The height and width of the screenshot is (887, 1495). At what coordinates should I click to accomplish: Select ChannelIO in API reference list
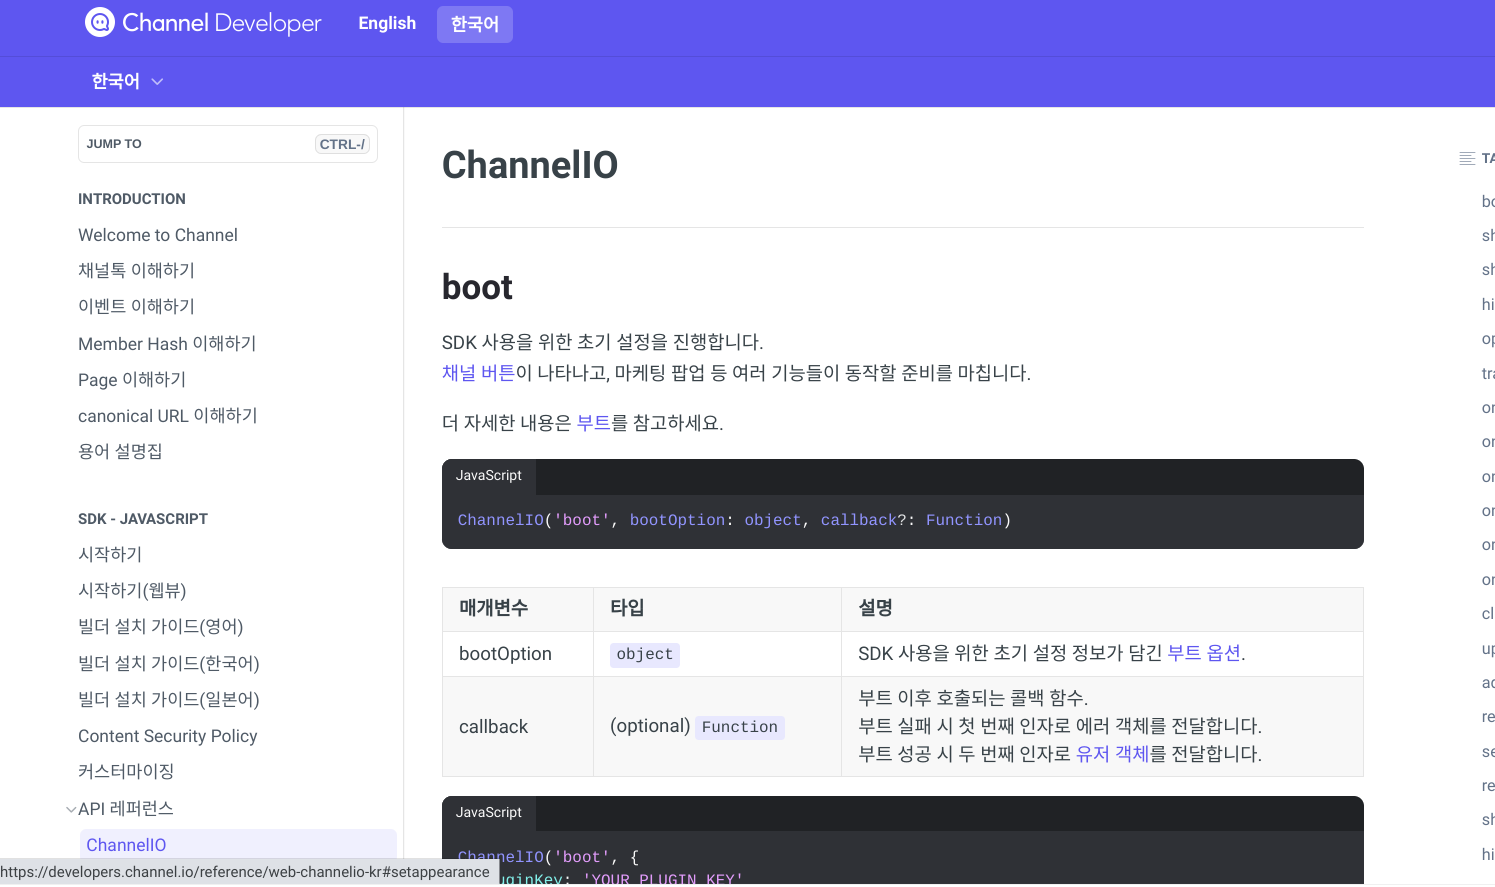[x=238, y=845]
